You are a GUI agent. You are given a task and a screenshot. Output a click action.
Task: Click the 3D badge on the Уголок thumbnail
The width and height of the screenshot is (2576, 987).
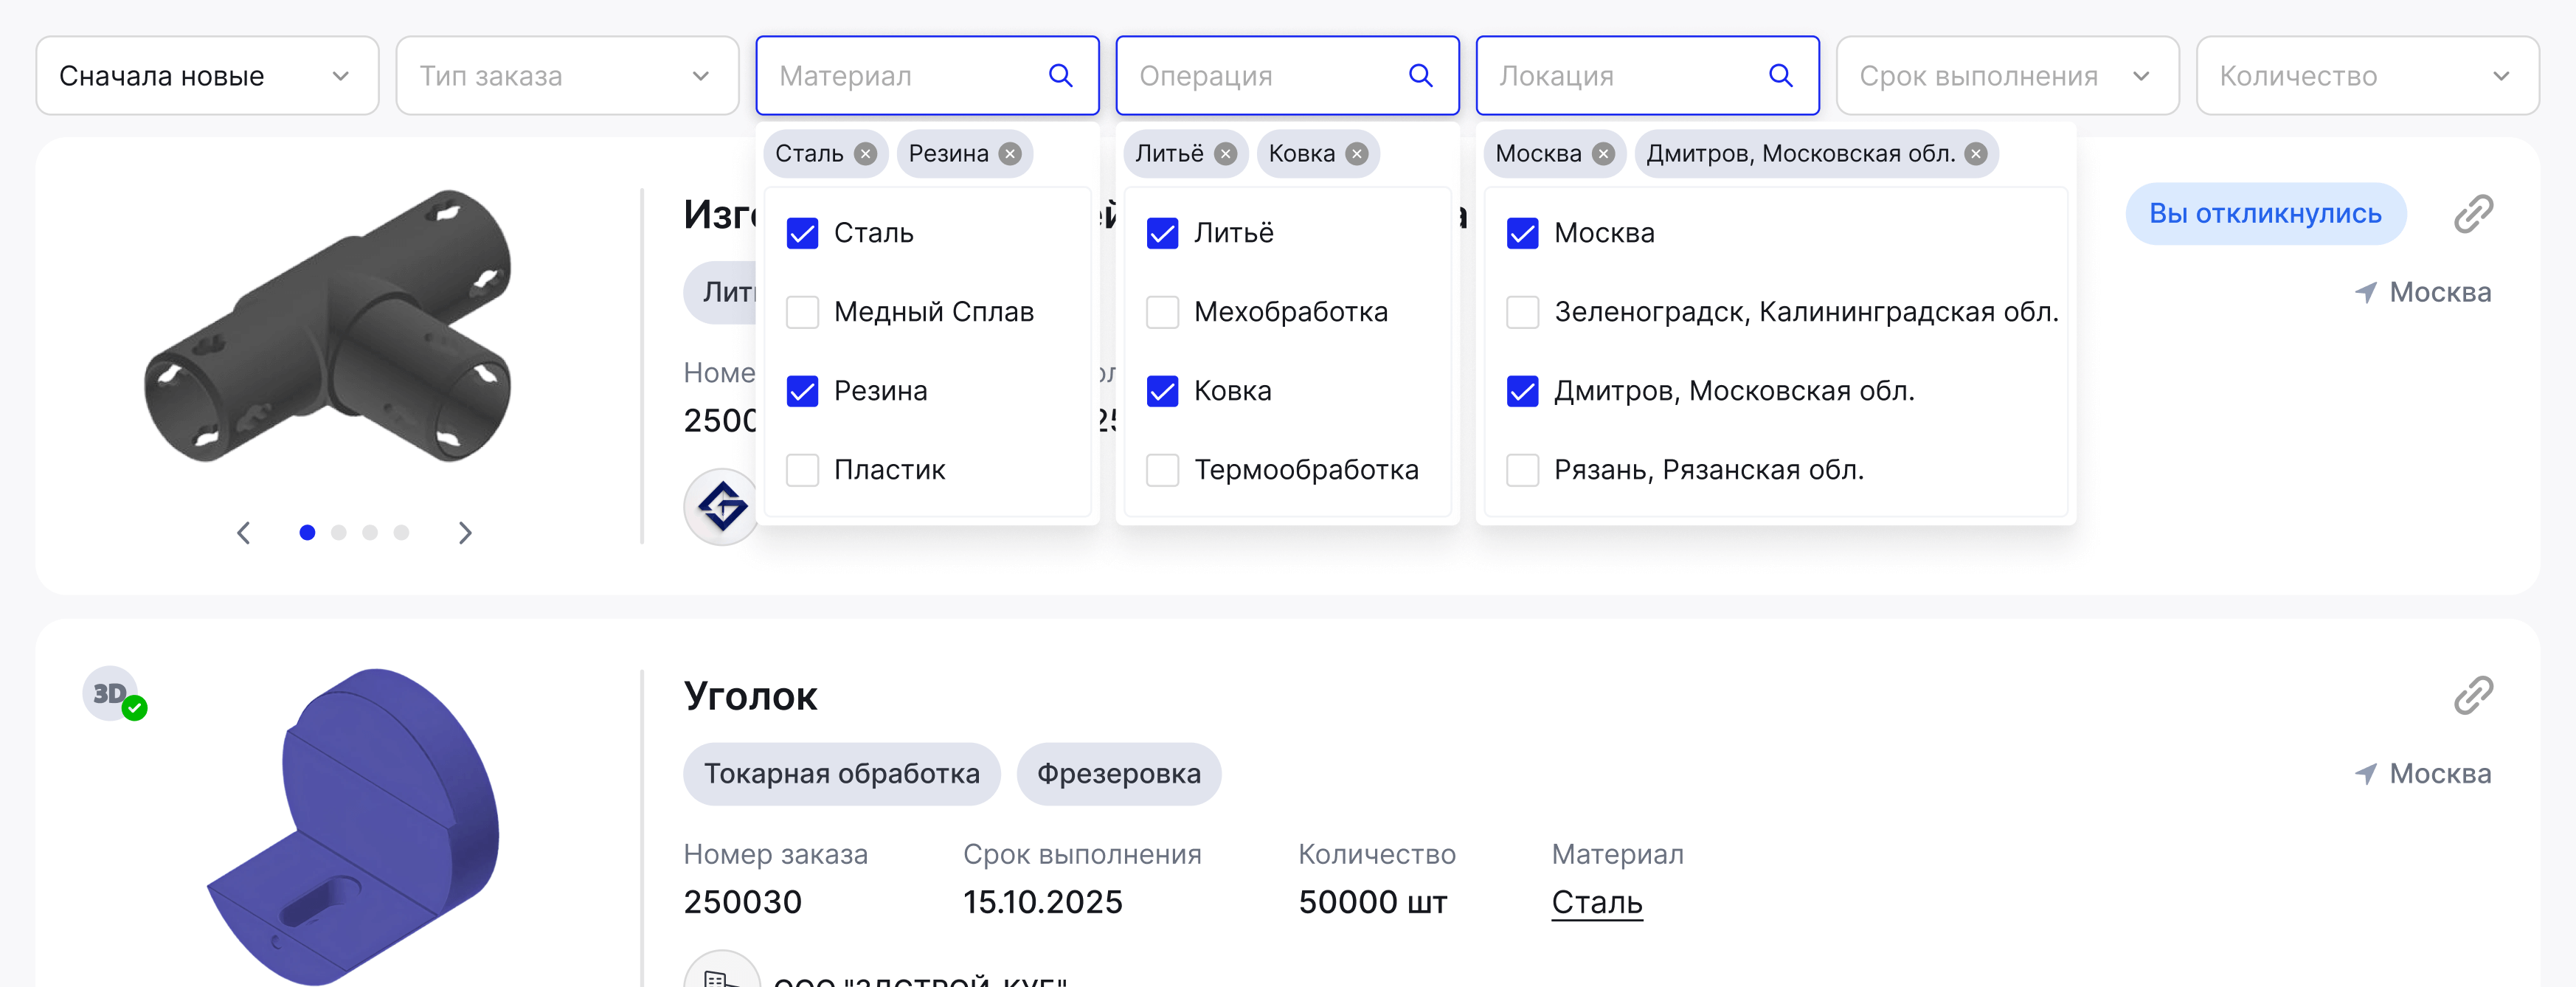click(x=110, y=692)
